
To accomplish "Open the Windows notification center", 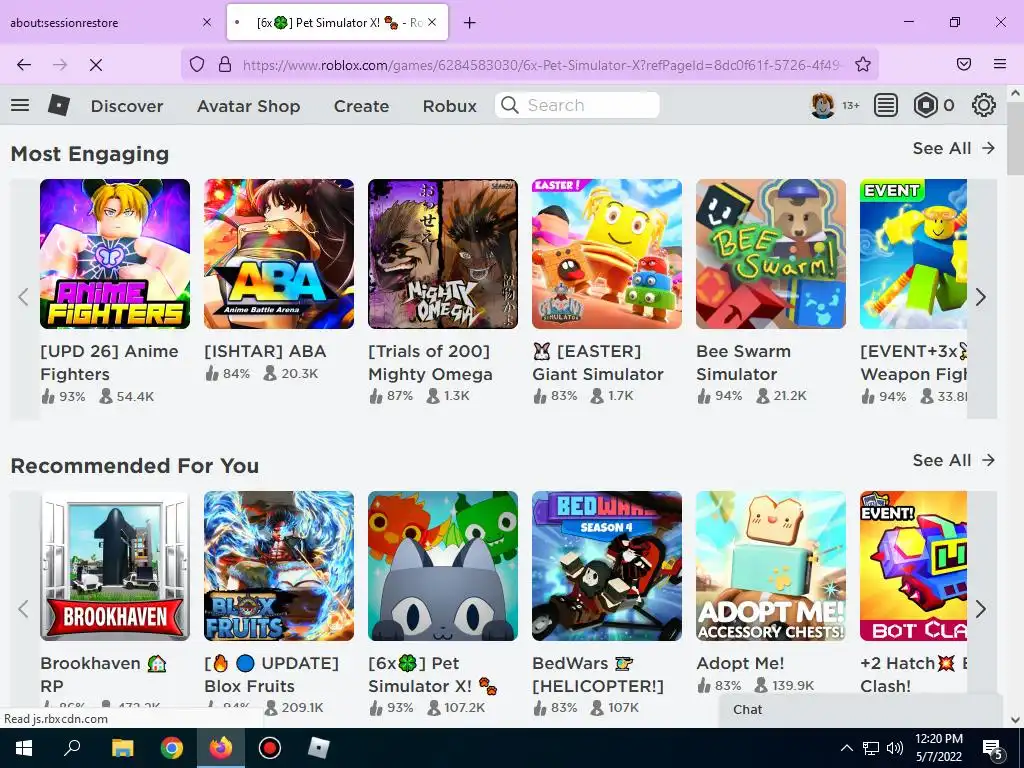I will point(993,749).
